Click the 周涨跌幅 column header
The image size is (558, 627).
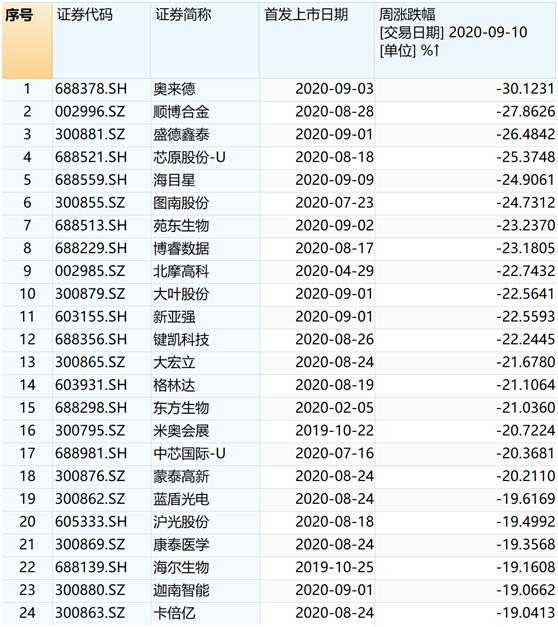point(465,41)
